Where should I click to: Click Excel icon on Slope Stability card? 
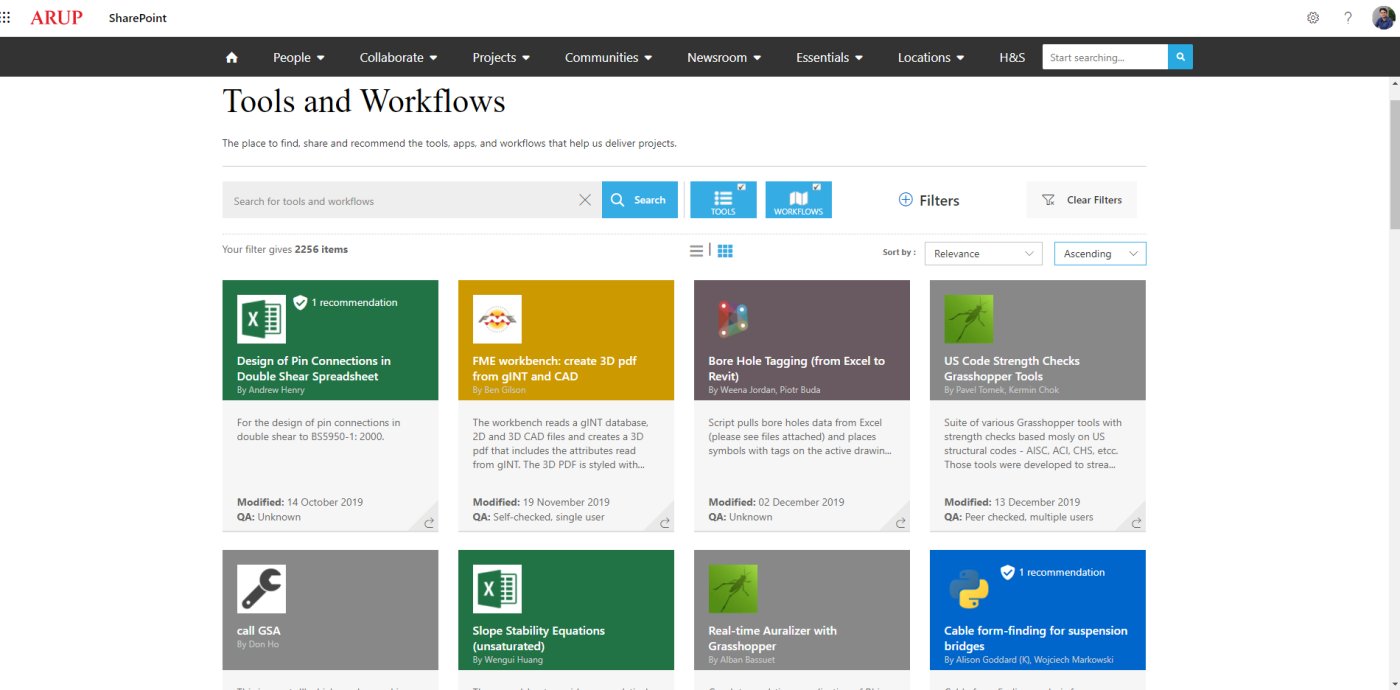(497, 589)
